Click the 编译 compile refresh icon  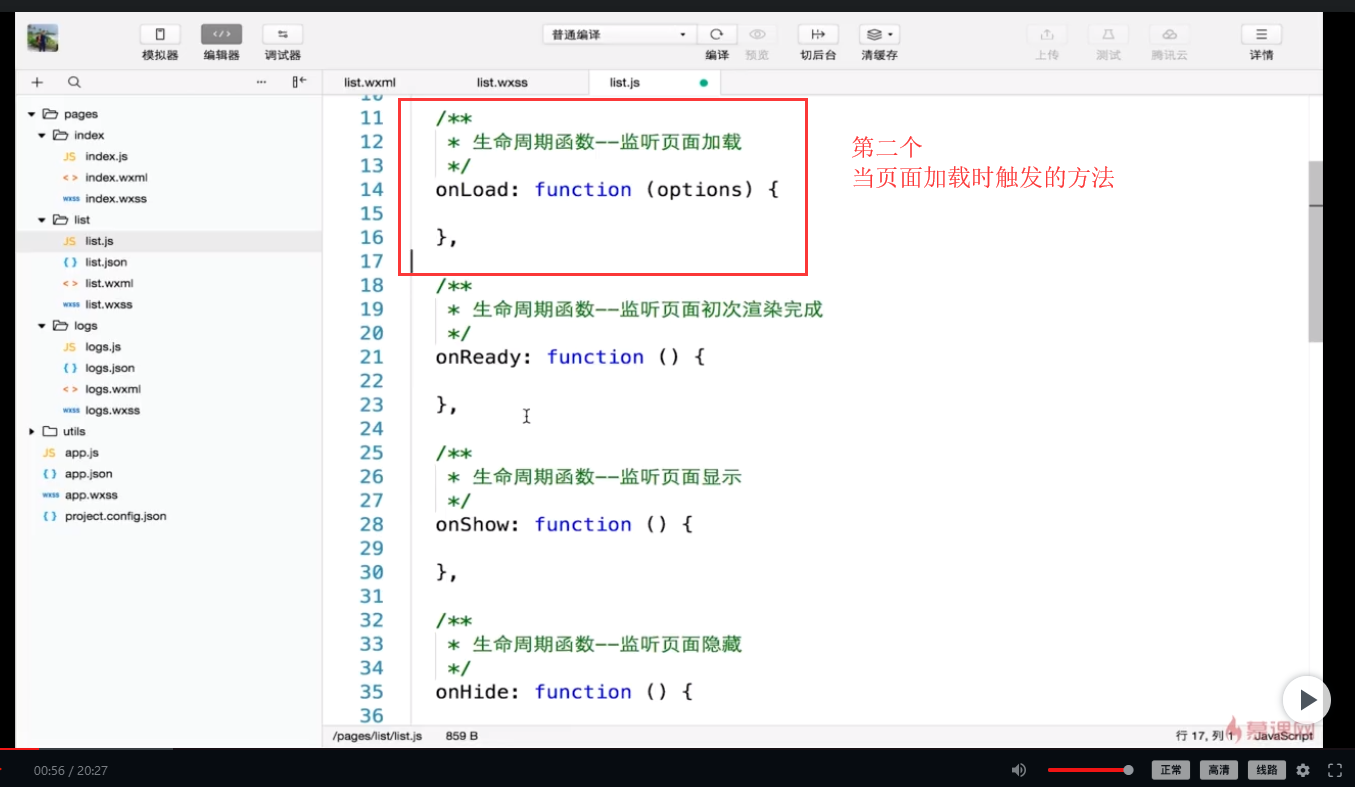(x=717, y=34)
